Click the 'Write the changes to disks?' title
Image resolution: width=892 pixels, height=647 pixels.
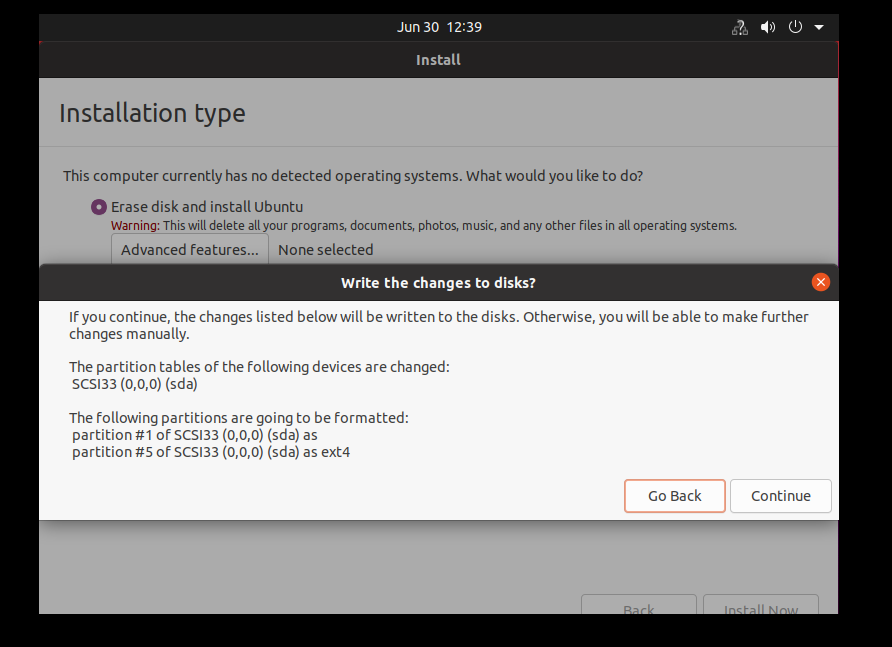[438, 283]
